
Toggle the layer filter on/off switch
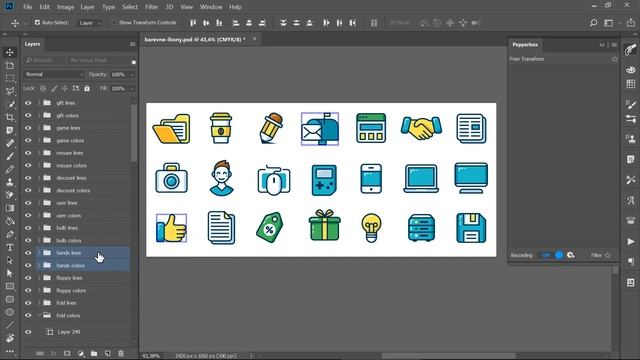pos(133,62)
